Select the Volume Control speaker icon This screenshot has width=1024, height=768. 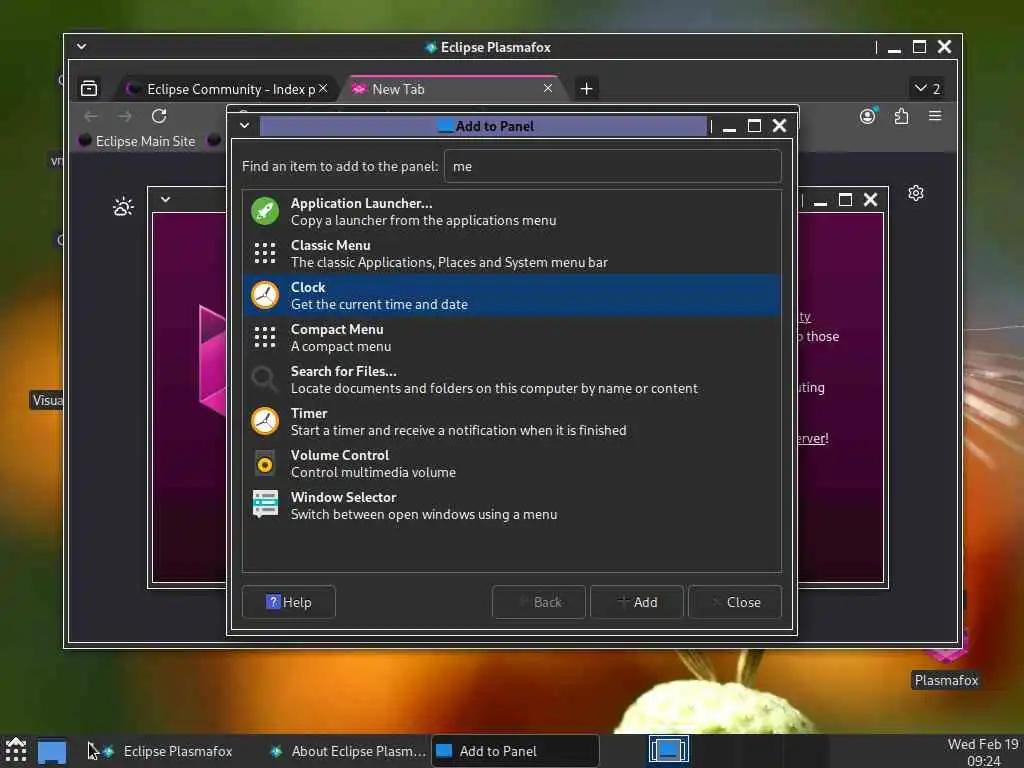click(264, 464)
